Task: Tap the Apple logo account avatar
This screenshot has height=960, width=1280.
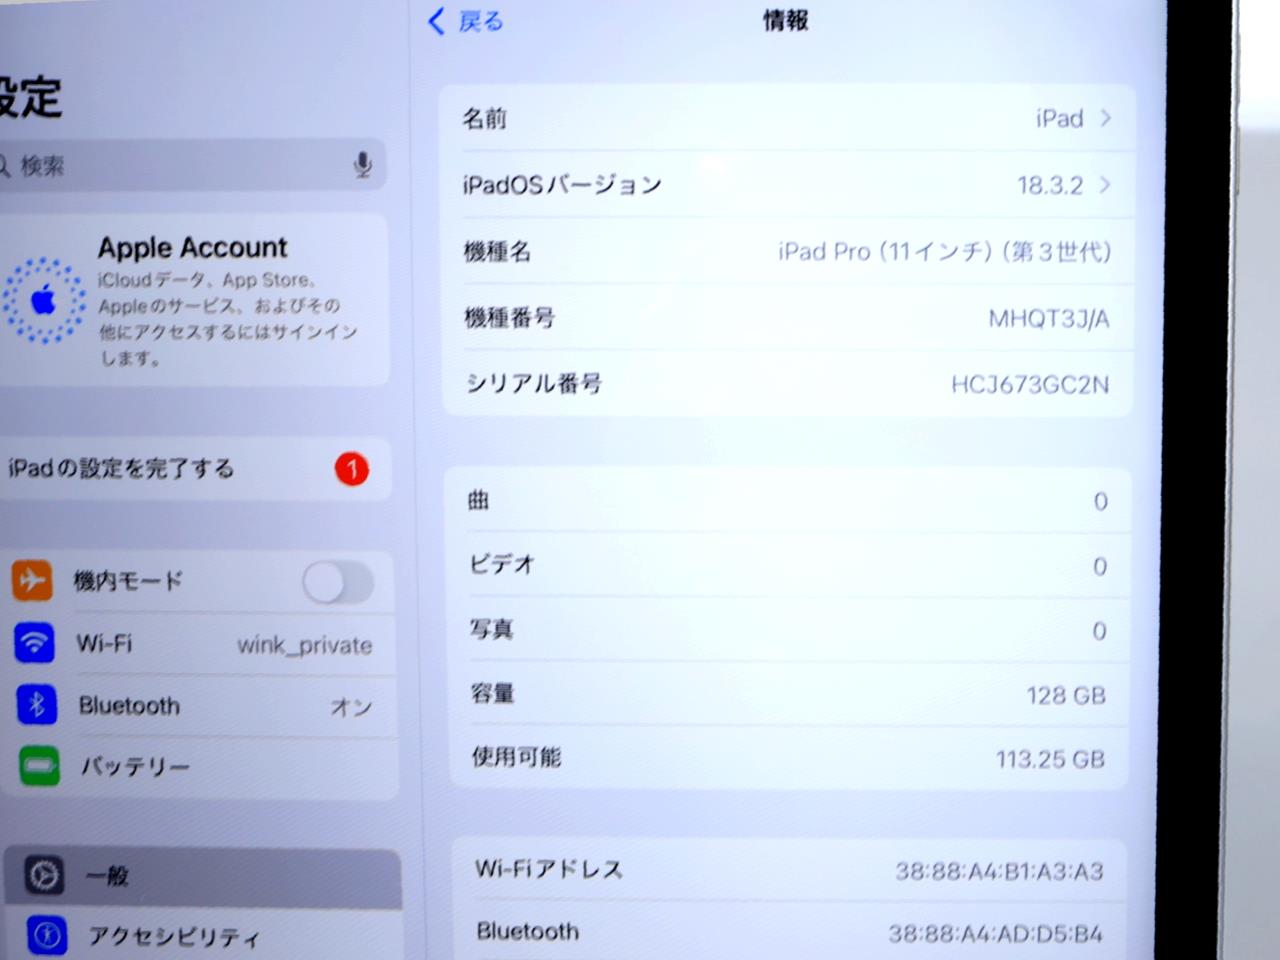Action: [43, 300]
